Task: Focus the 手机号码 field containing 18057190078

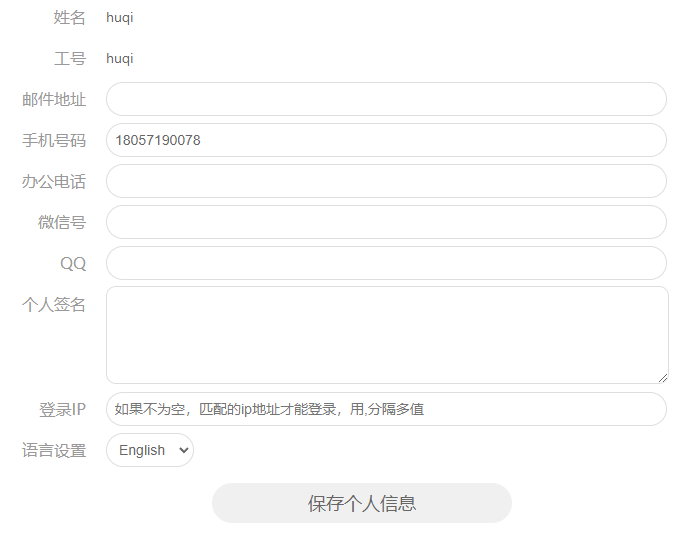Action: tap(386, 140)
